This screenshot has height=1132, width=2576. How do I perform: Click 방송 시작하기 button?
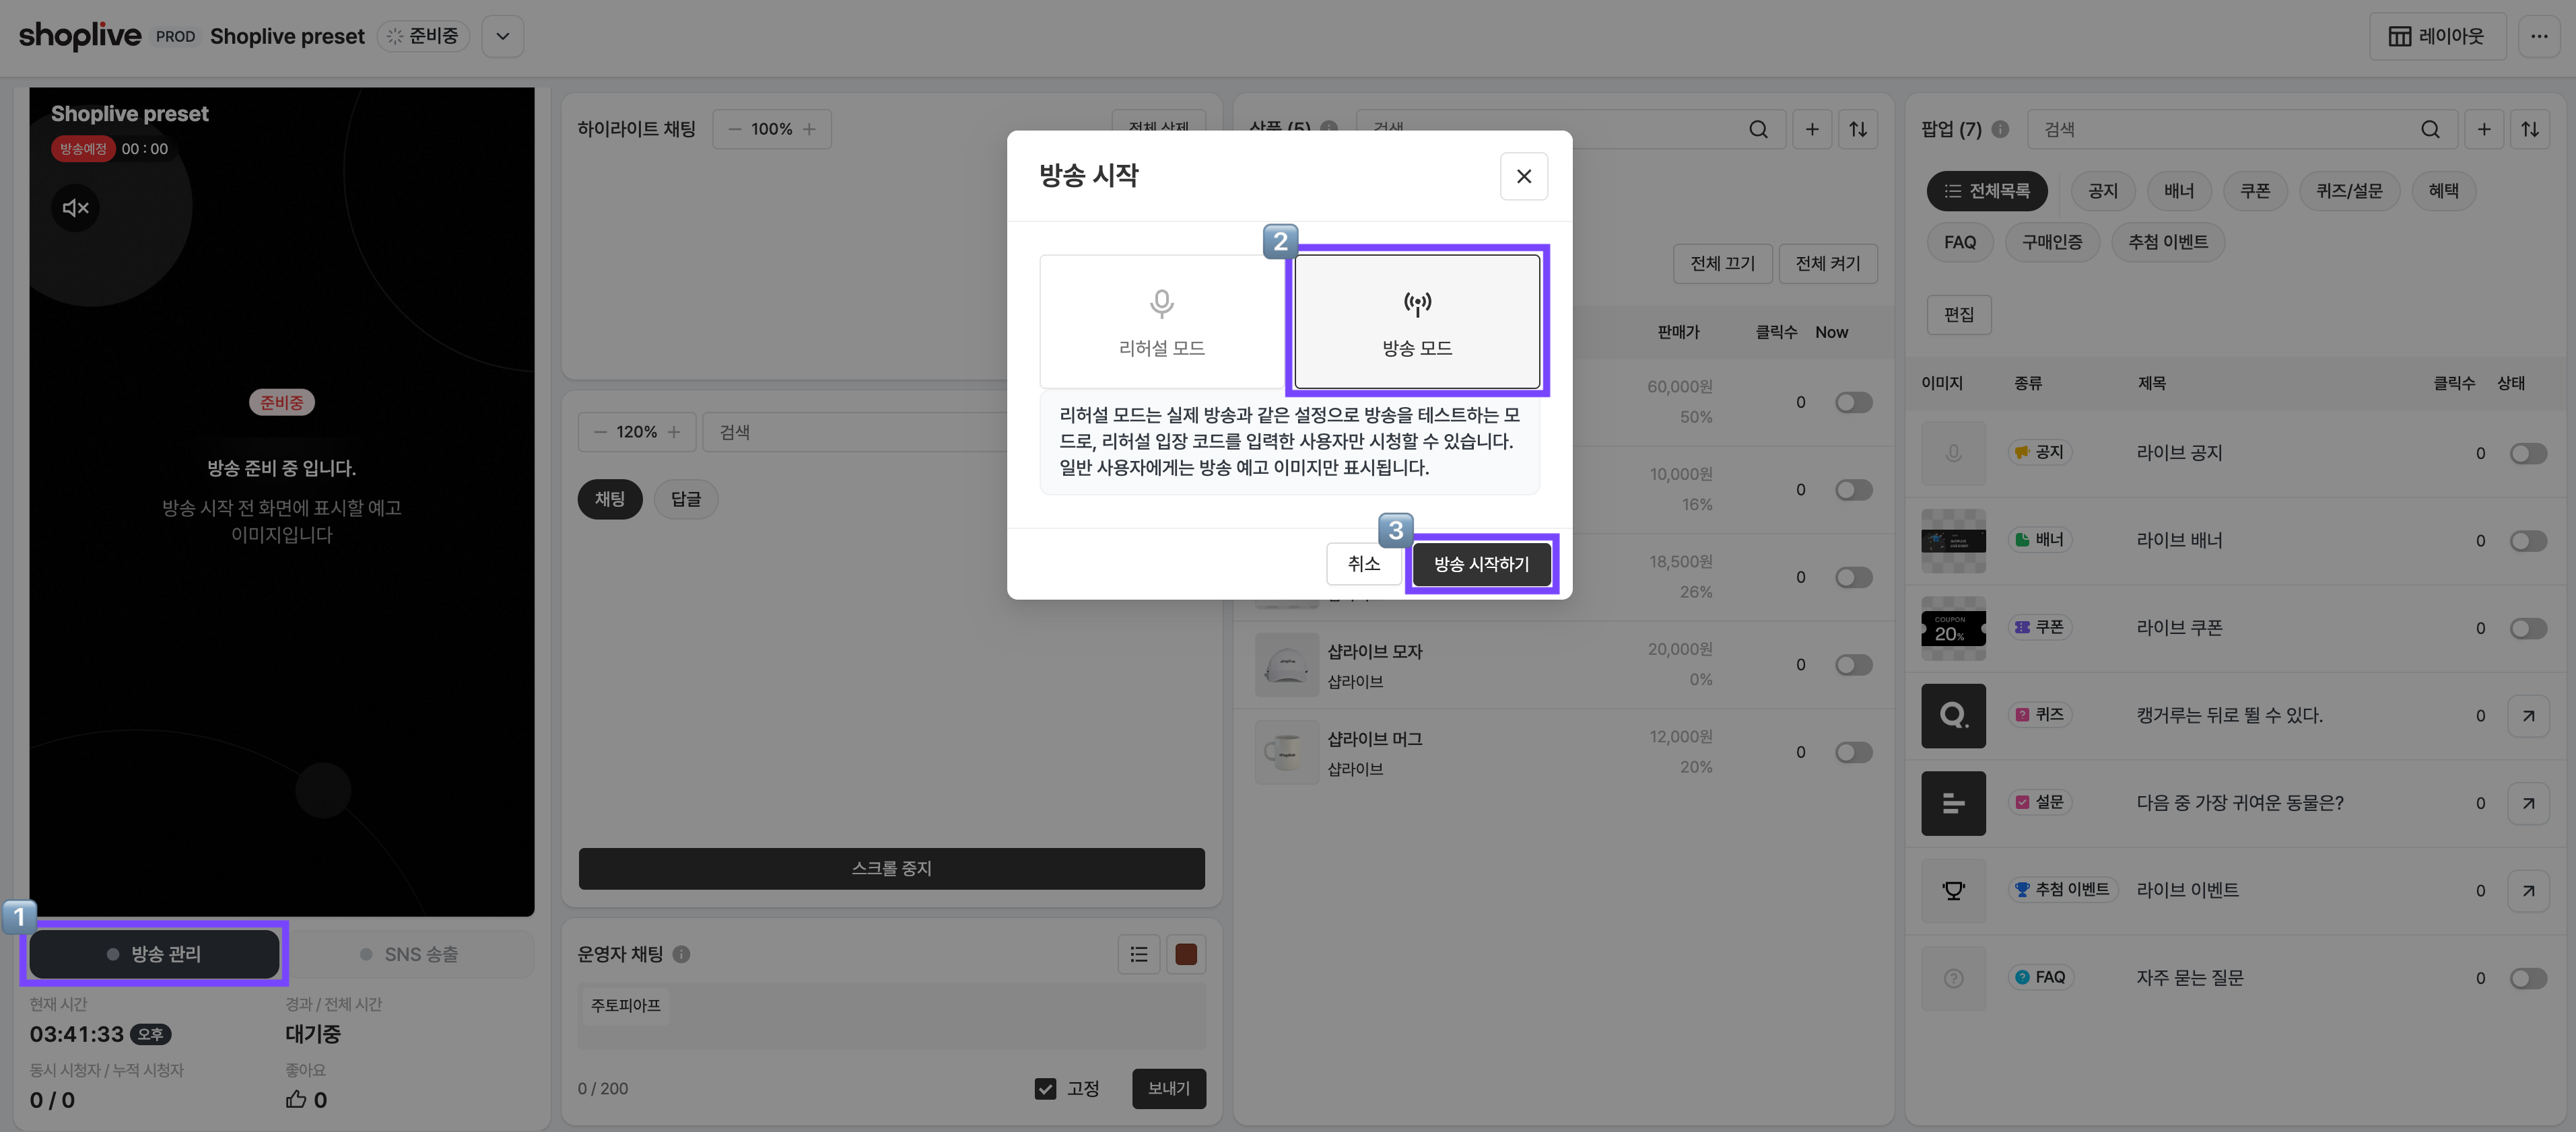(x=1481, y=564)
